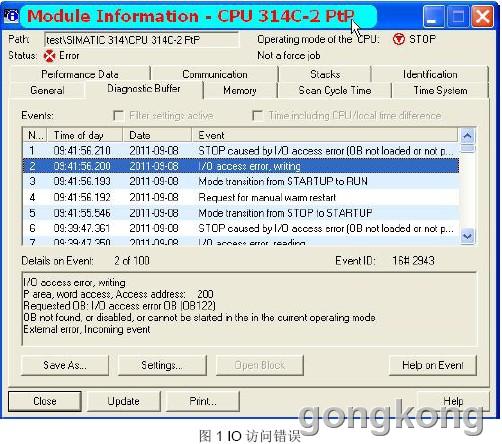Click the Module Information title bar icon
Image resolution: width=502 pixels, height=444 pixels.
click(x=11, y=15)
